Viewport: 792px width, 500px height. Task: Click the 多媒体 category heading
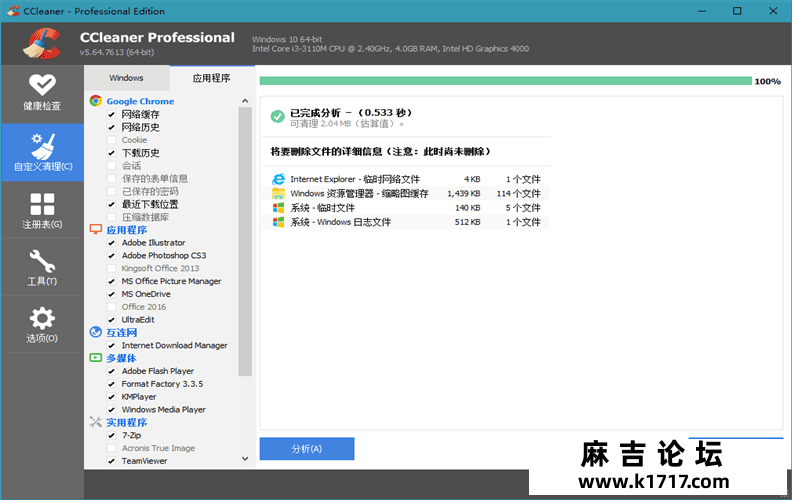click(121, 358)
